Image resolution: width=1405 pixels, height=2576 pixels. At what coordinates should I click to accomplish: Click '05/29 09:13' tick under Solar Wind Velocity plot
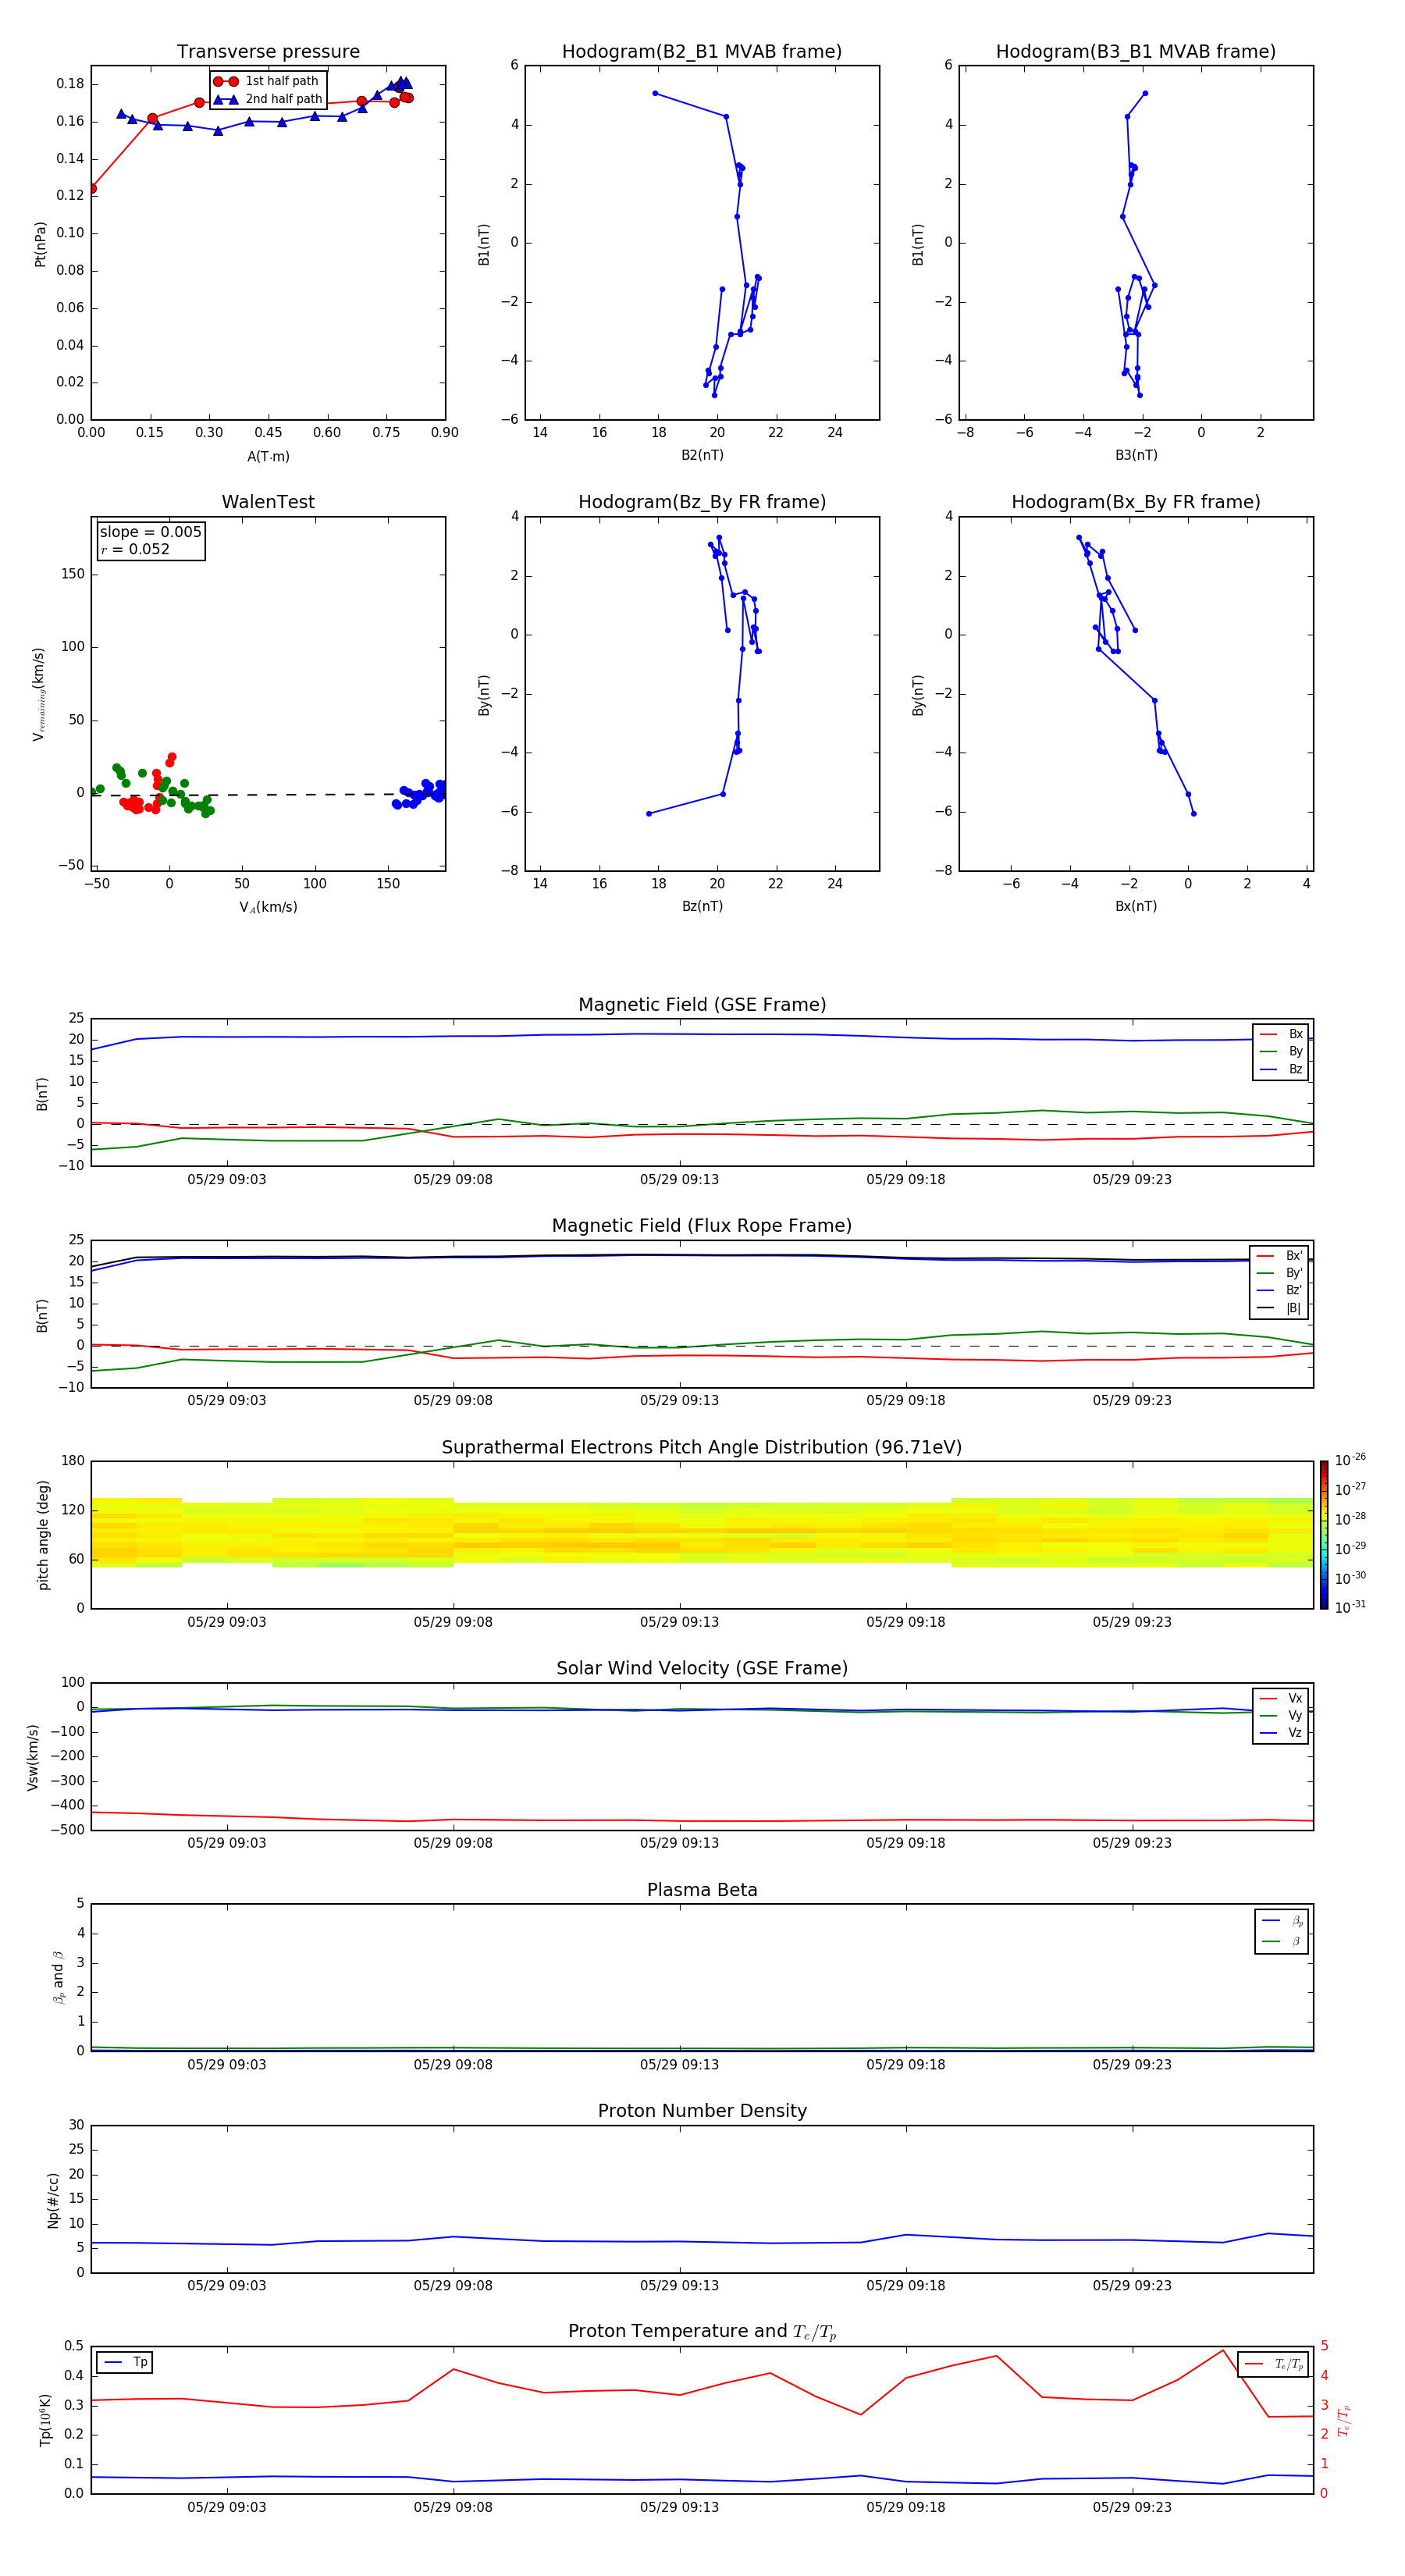[x=679, y=1843]
